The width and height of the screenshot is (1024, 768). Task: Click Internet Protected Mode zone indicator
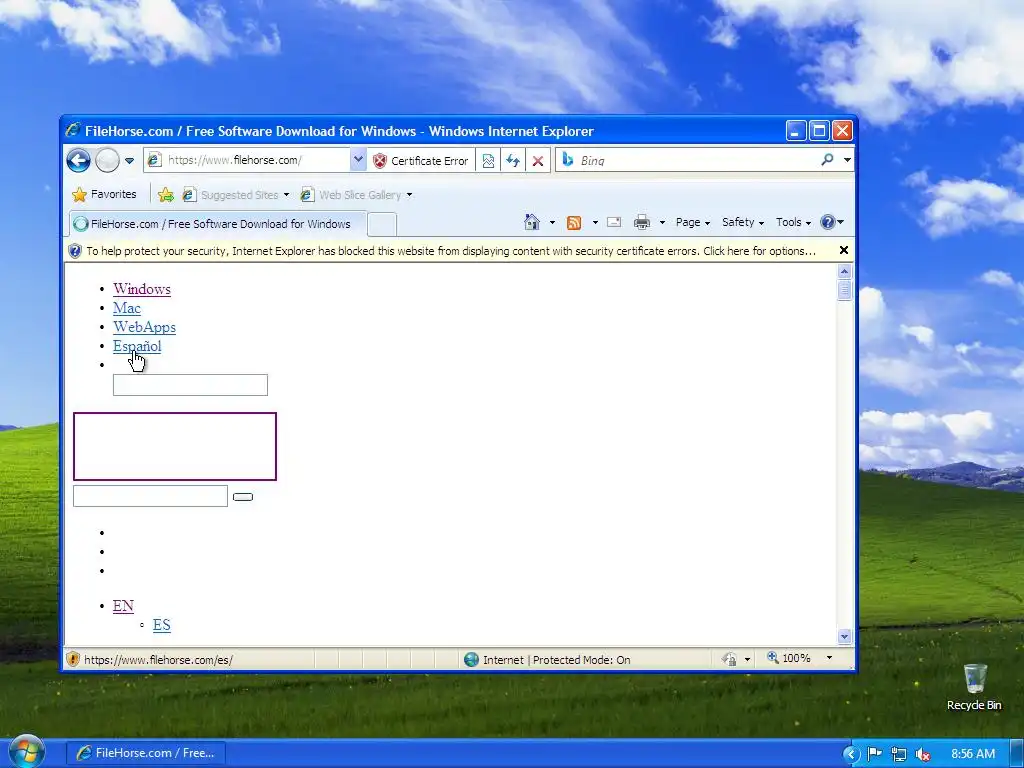coord(547,660)
